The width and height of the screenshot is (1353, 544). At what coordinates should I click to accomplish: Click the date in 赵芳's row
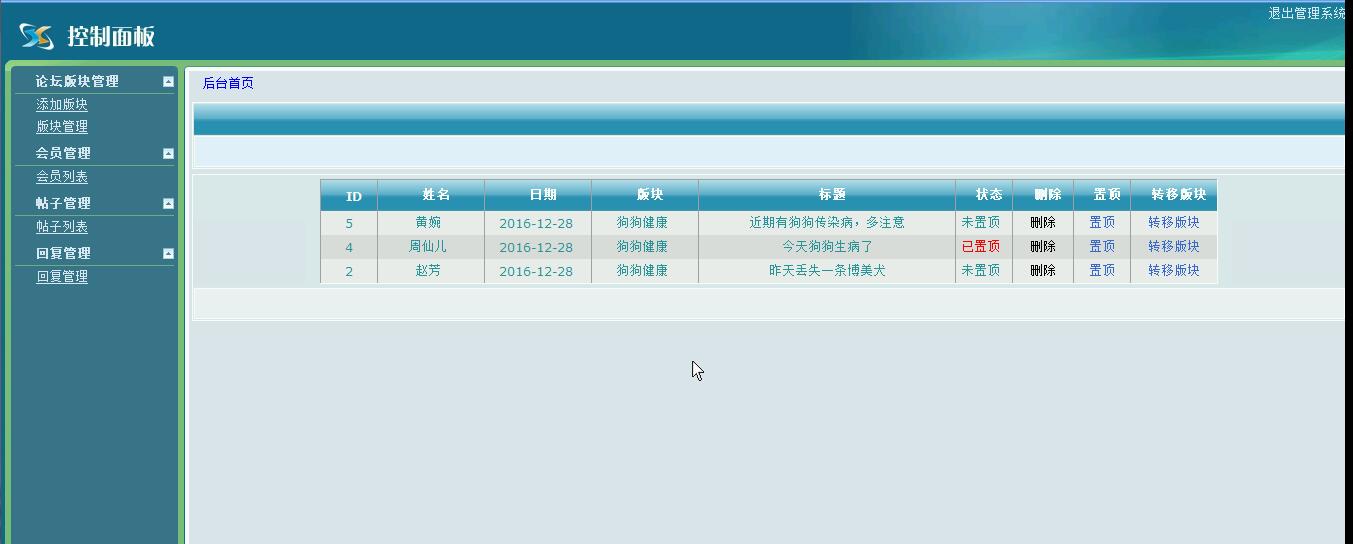coord(536,271)
